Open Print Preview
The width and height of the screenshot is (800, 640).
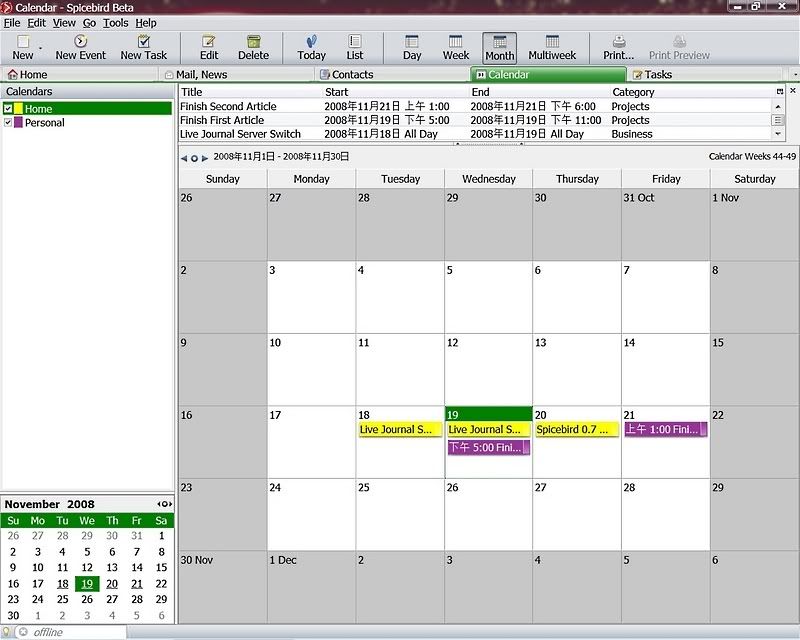(x=679, y=47)
